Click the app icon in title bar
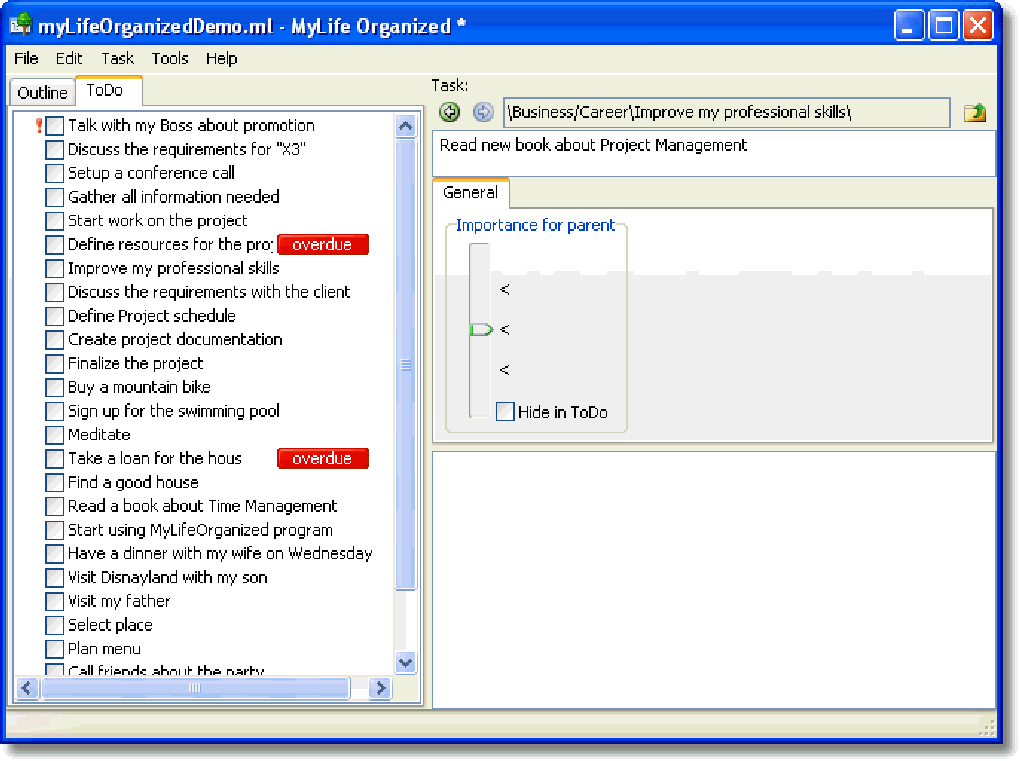Screen dimensions: 1020x761 coord(21,25)
